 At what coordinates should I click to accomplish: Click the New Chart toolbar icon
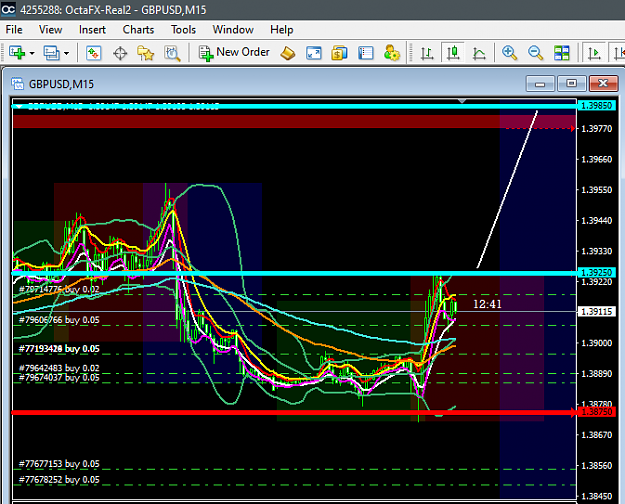tap(17, 53)
